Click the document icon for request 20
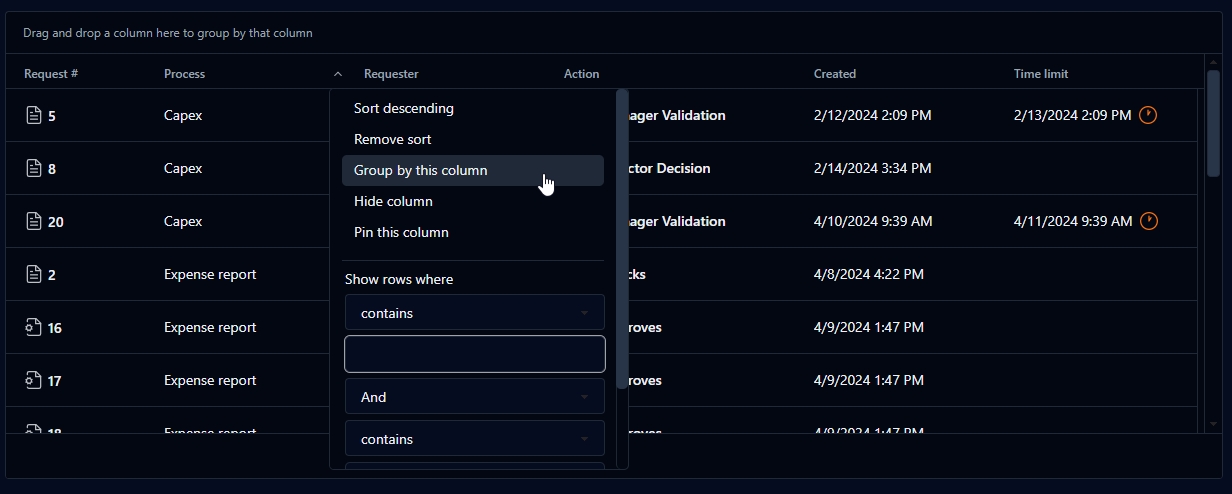 coord(34,221)
